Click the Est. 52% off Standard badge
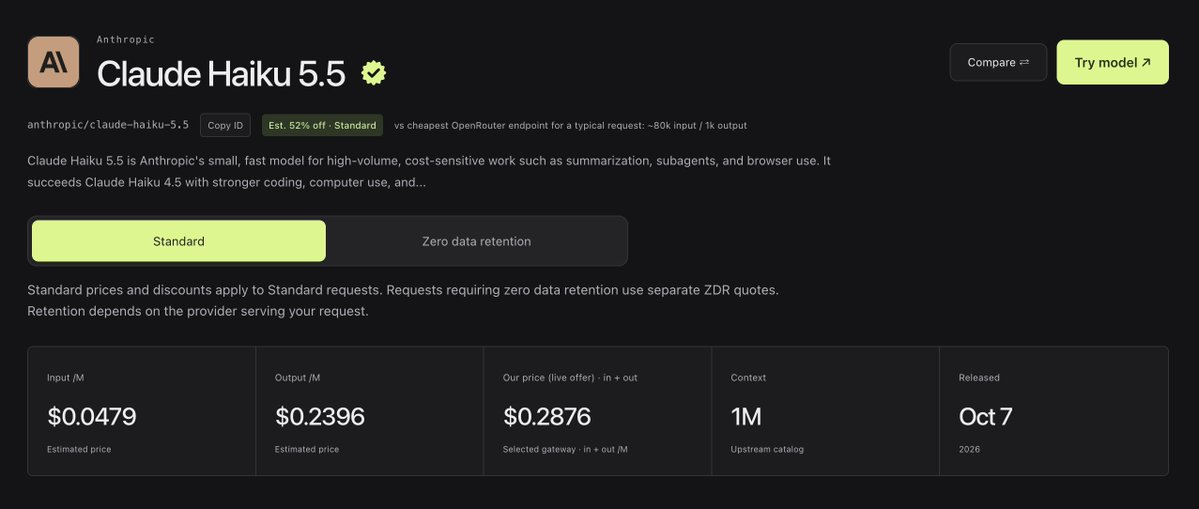Image resolution: width=1199 pixels, height=509 pixels. point(322,125)
